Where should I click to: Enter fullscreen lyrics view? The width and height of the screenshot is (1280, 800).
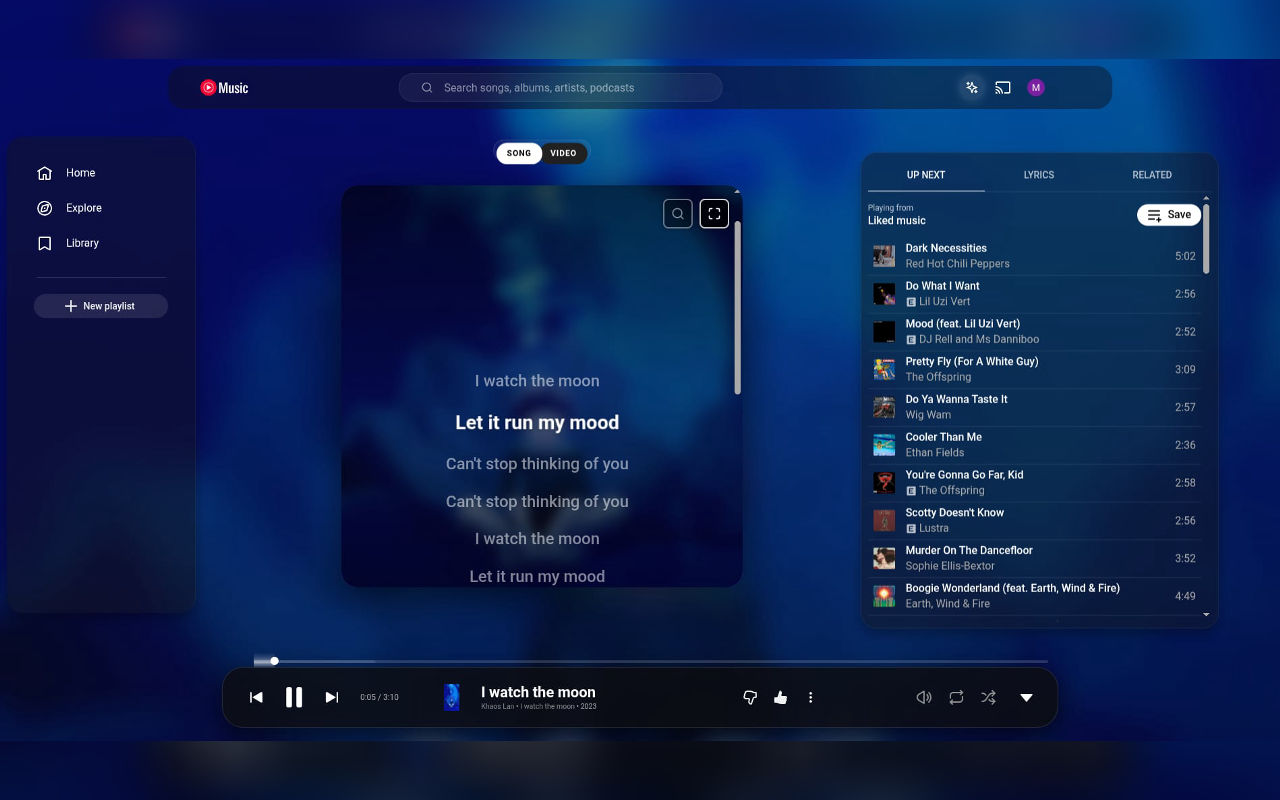pos(714,214)
